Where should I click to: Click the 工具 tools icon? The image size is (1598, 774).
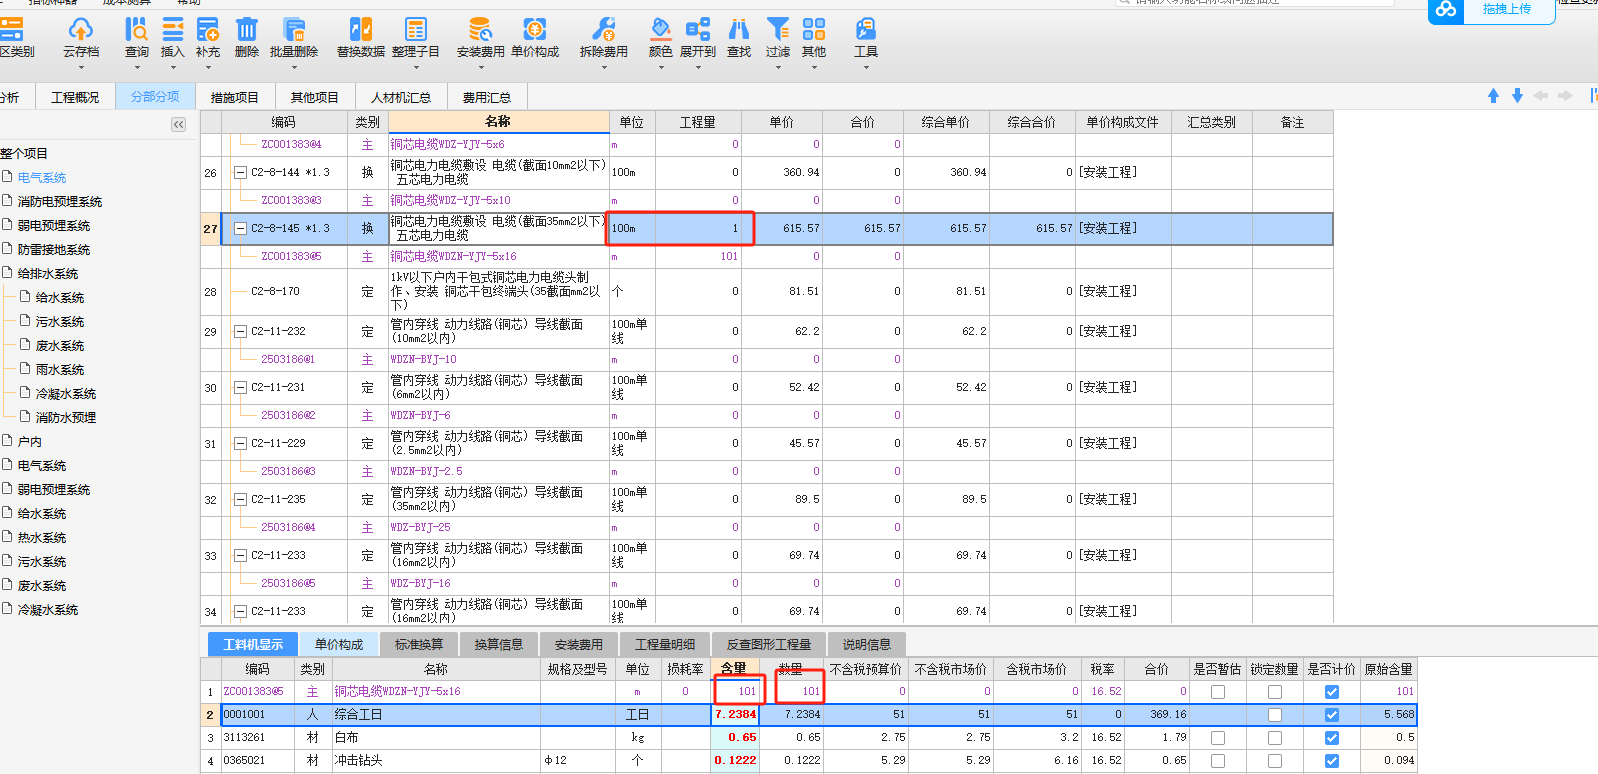tap(866, 29)
